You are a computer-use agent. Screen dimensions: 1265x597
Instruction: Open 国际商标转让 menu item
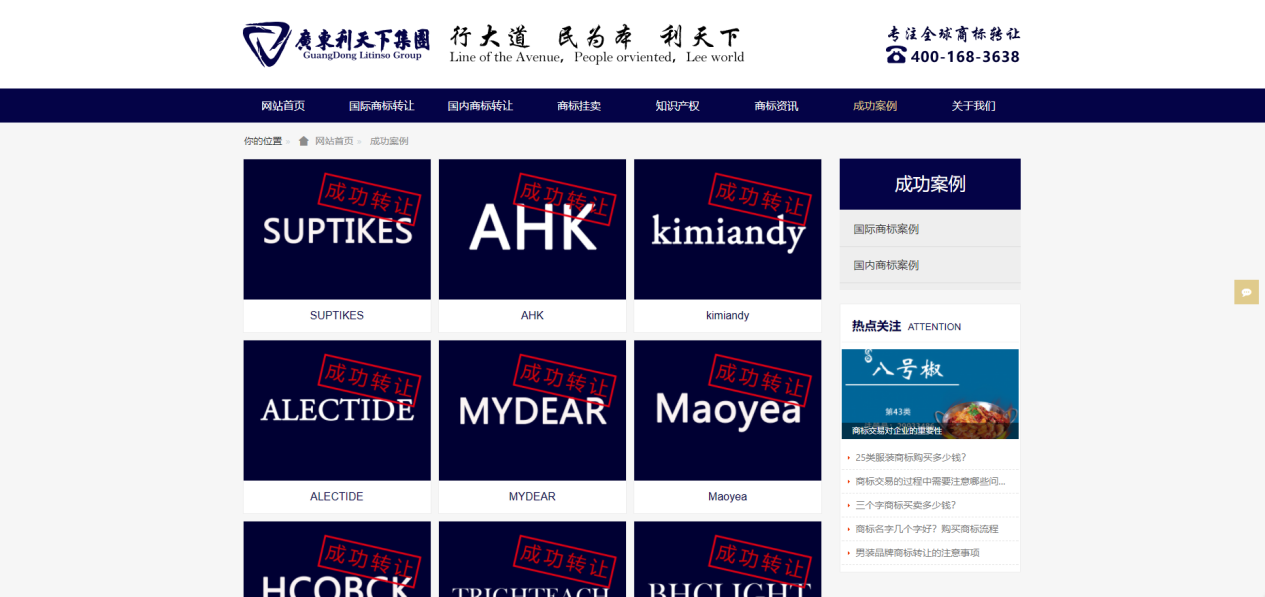click(x=381, y=106)
